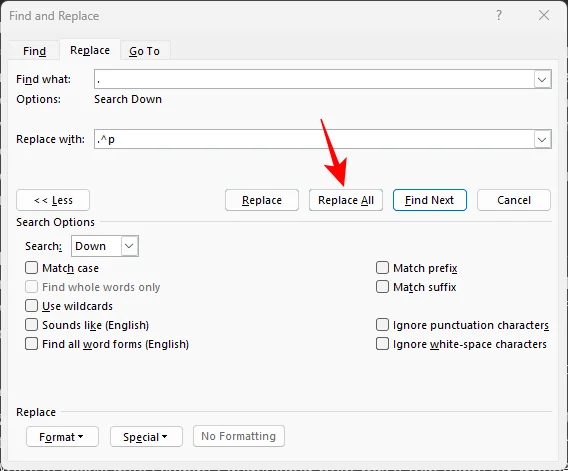568x471 pixels.
Task: Open the Format menu button
Action: coord(62,437)
